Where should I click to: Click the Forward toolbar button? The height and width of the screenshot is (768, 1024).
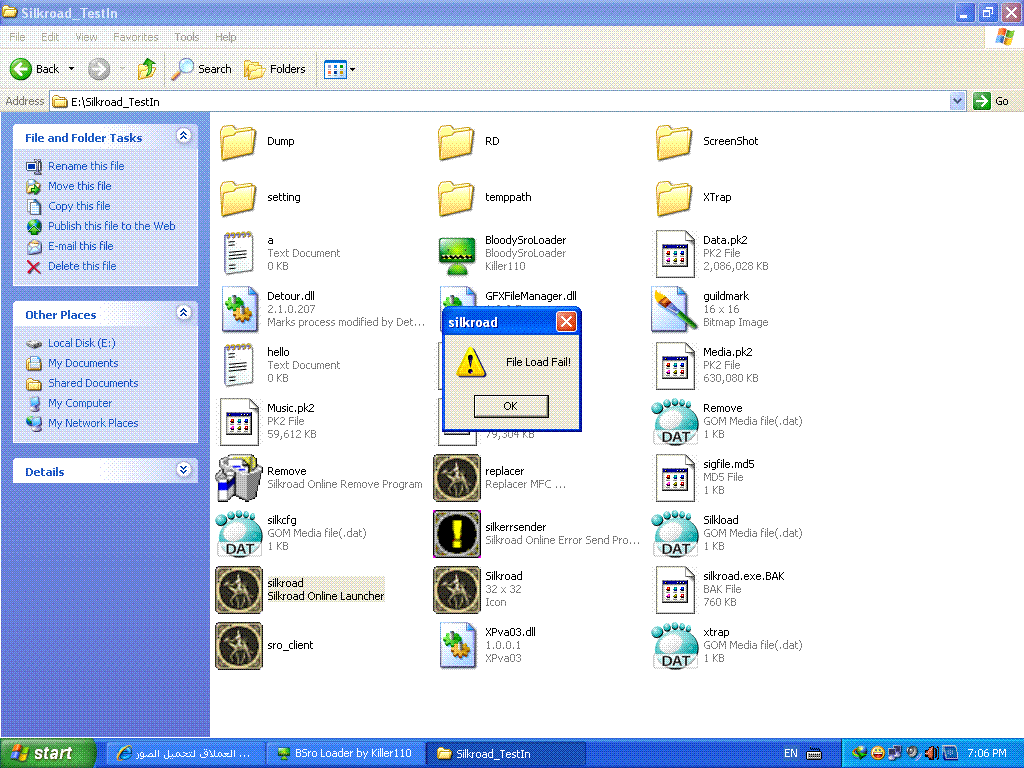click(x=99, y=69)
